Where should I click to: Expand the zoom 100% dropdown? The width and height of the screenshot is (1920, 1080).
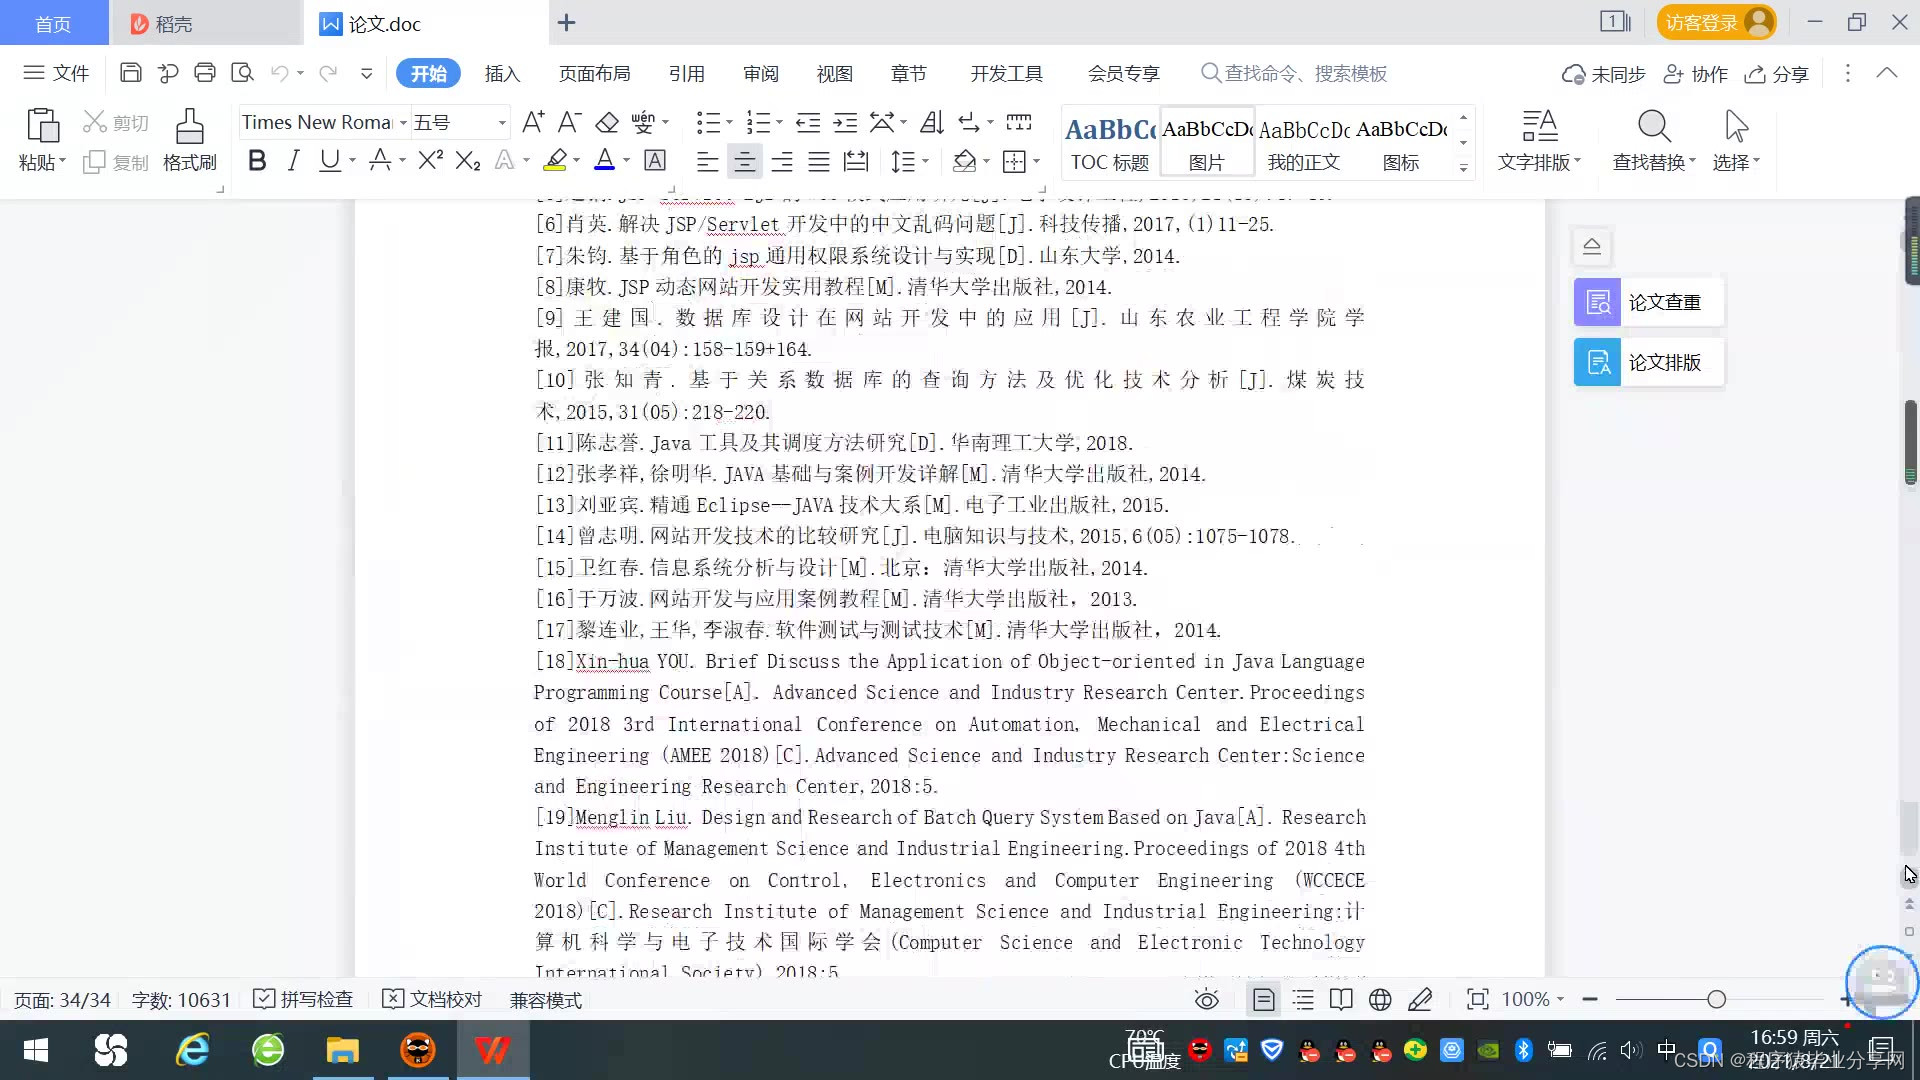click(1560, 1000)
